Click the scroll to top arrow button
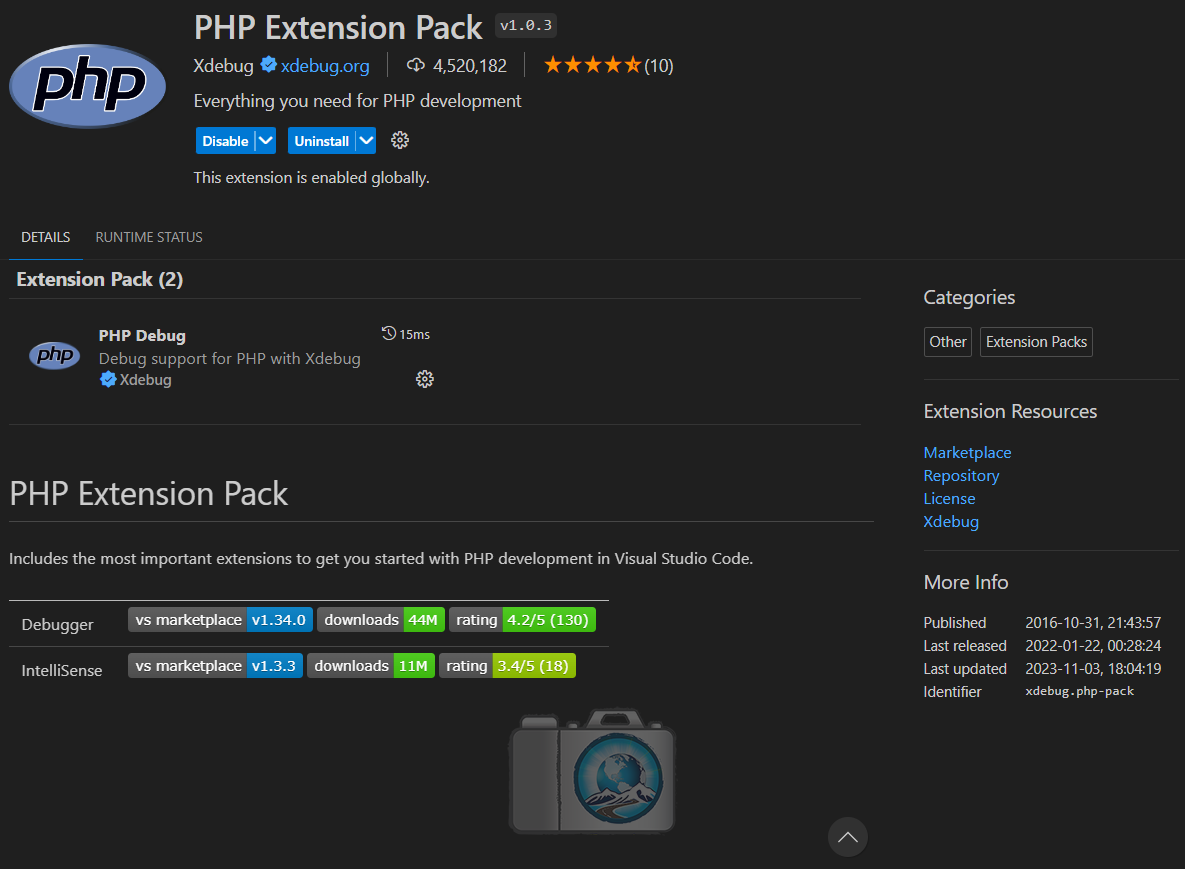1185x869 pixels. click(x=847, y=837)
